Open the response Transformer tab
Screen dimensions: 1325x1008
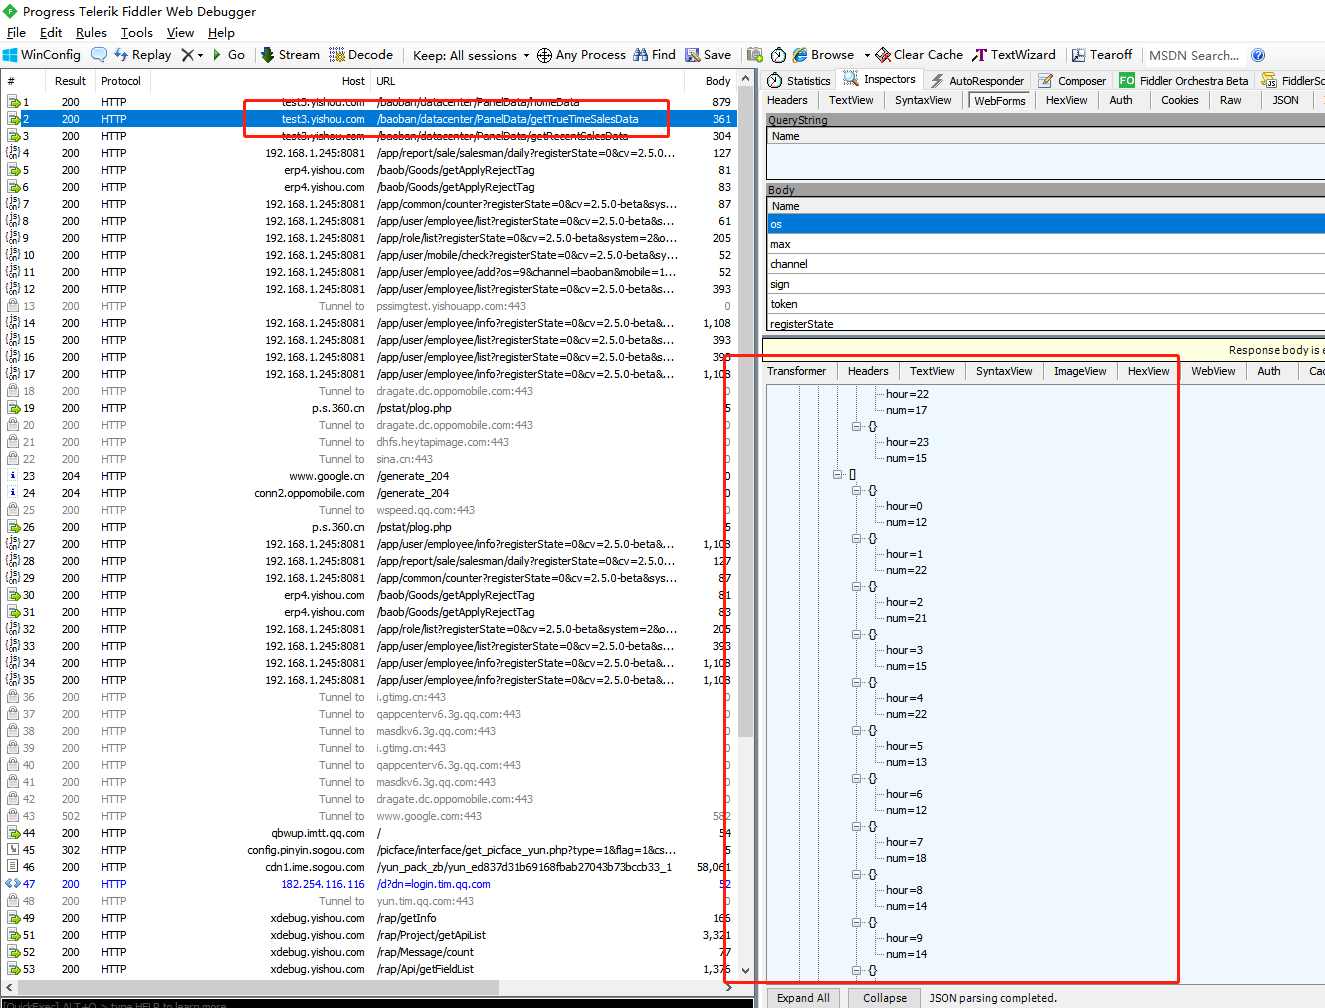pos(797,371)
